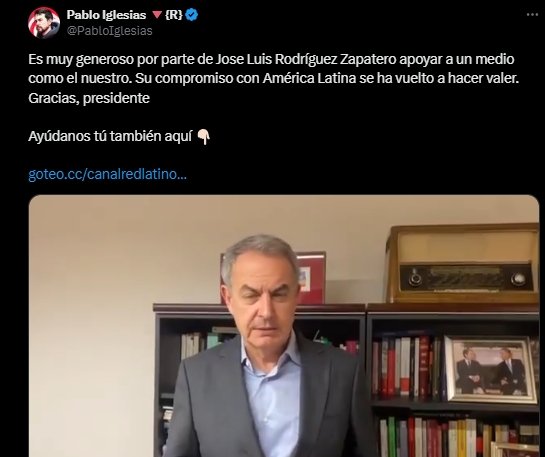Click the pointing-down hand emoji
The height and width of the screenshot is (457, 545).
[x=204, y=137]
